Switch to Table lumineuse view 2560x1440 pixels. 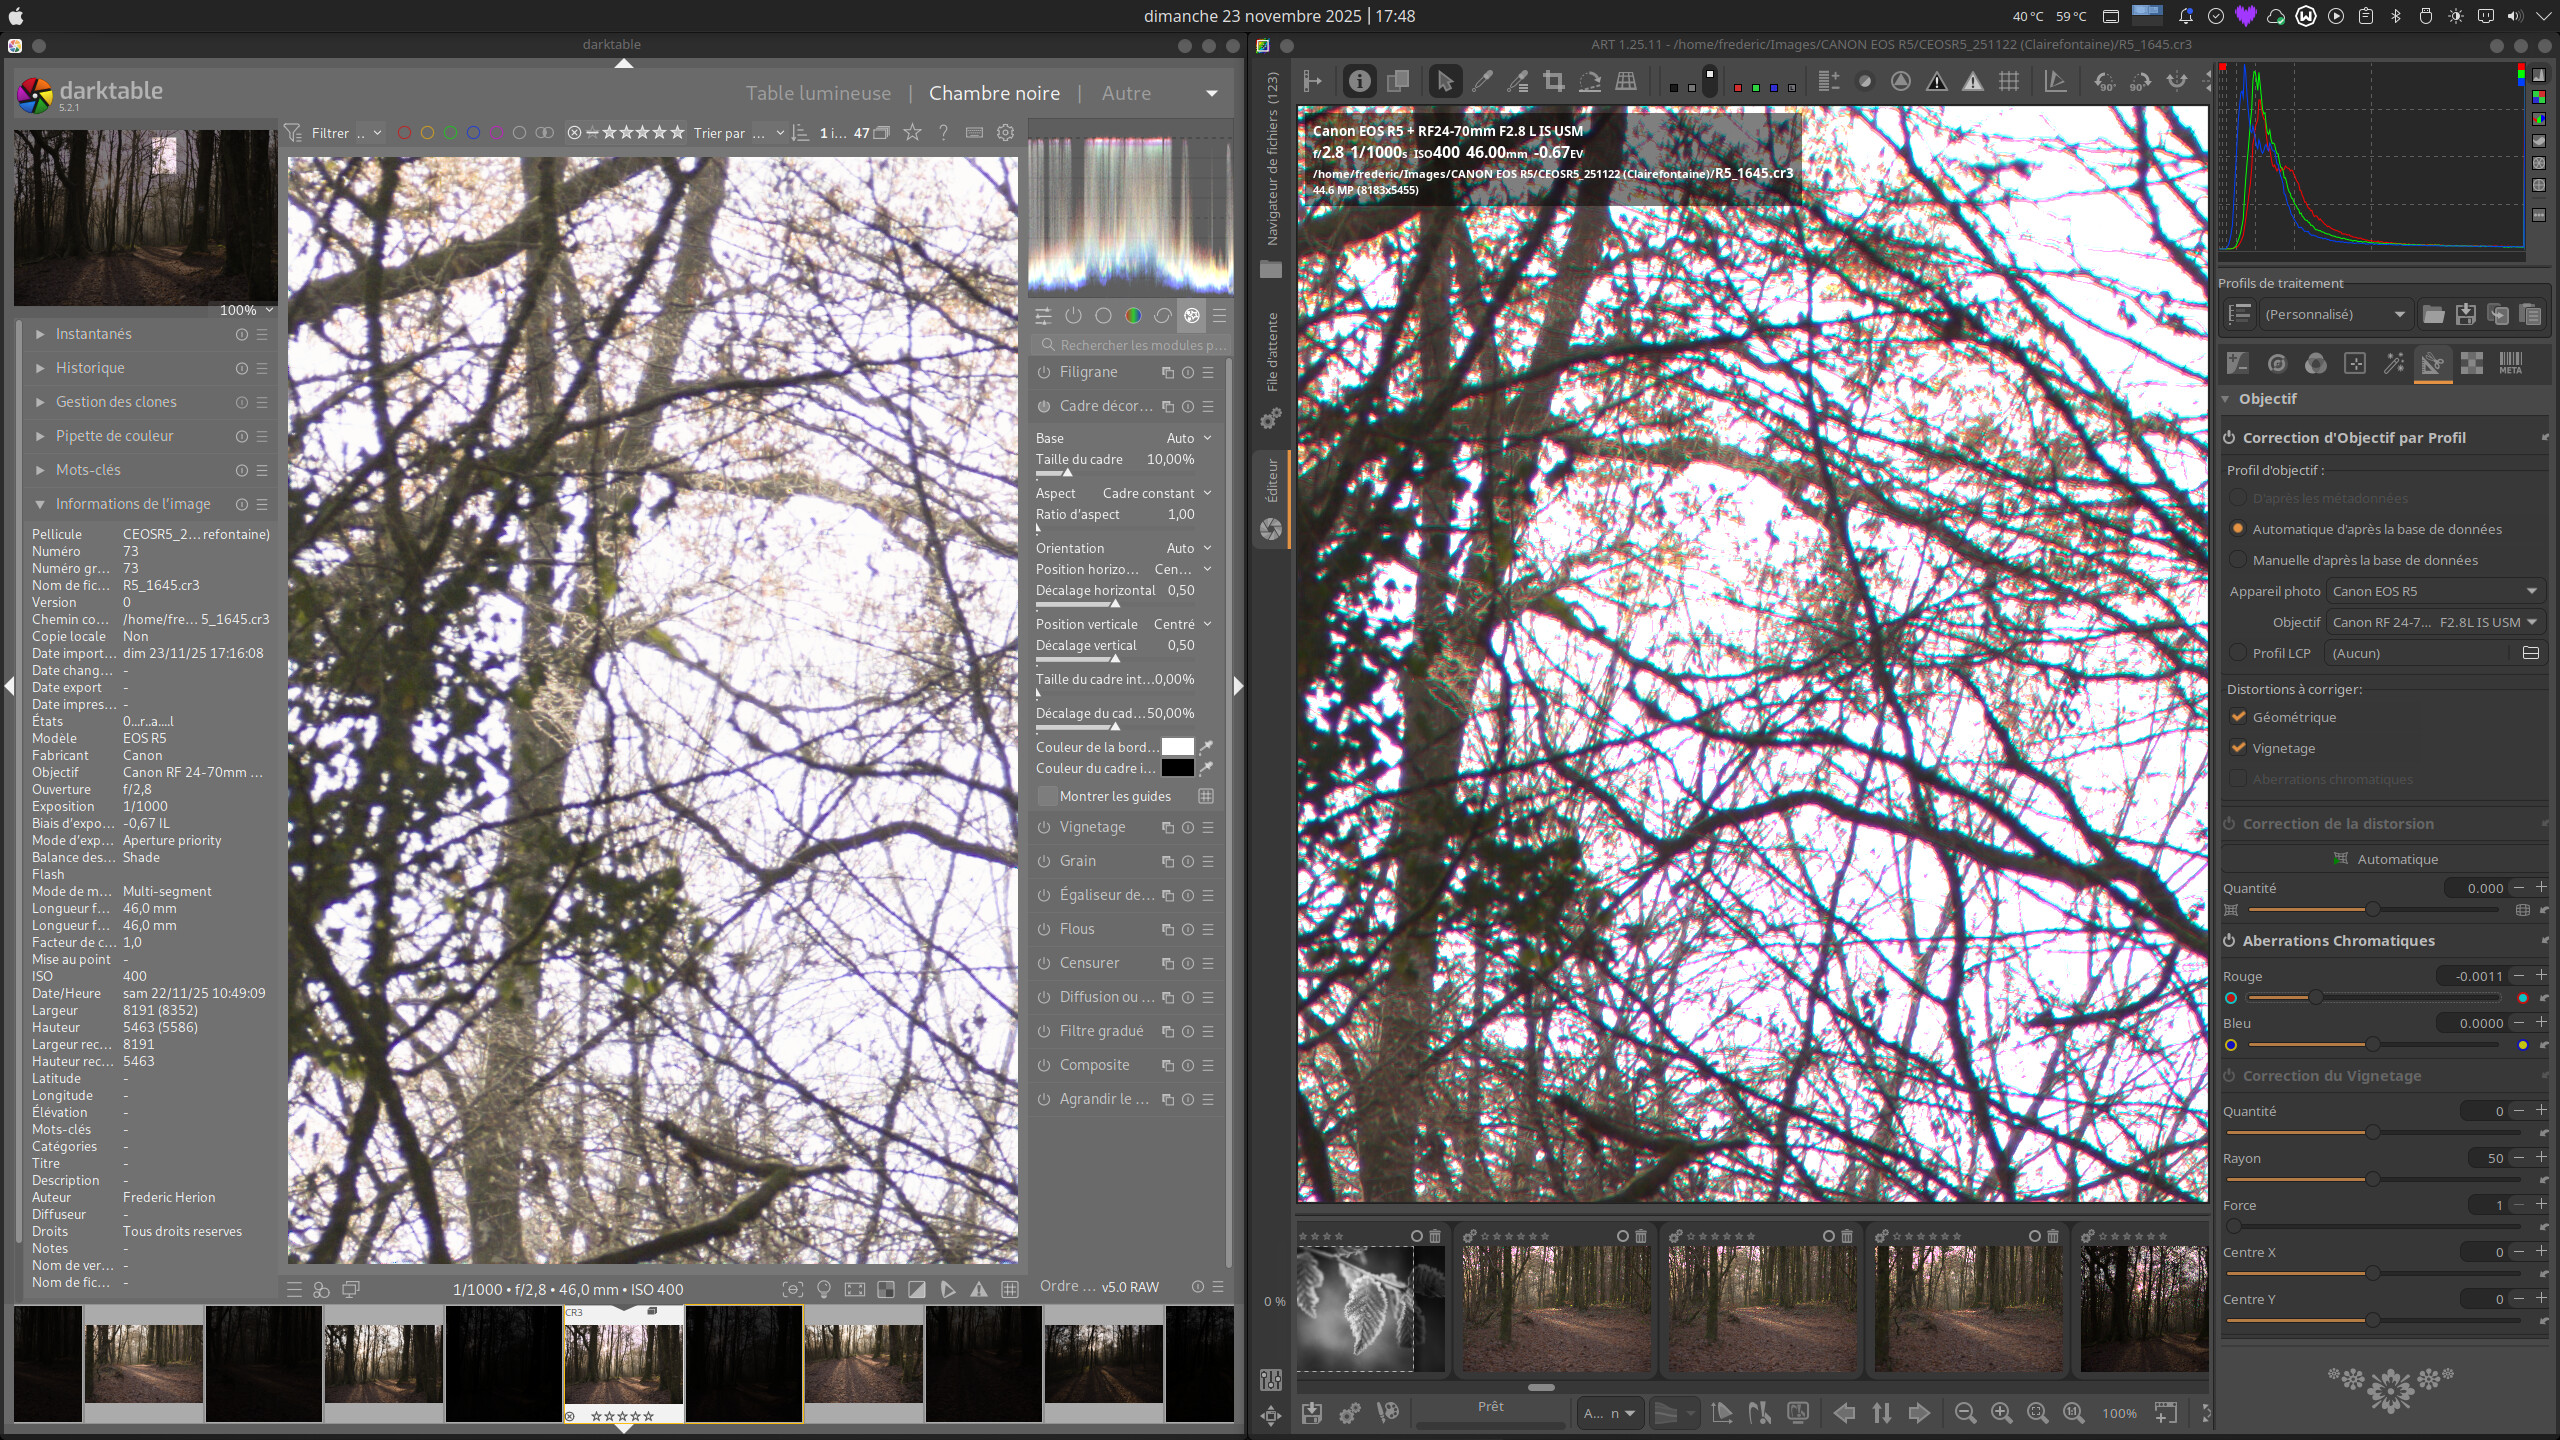point(817,93)
